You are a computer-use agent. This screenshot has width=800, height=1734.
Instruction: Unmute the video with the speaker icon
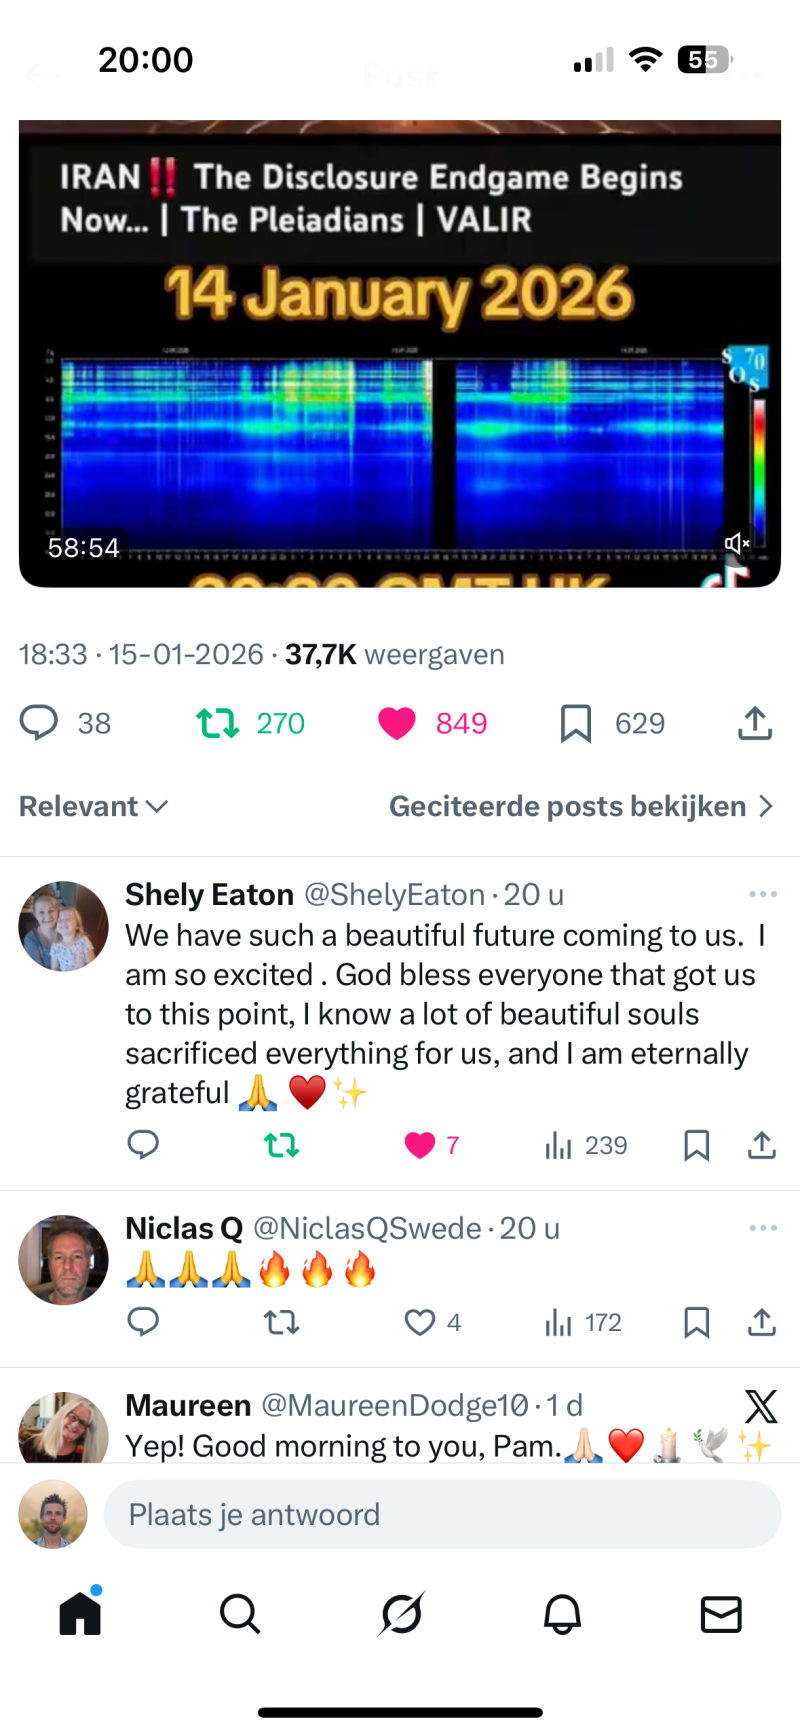[737, 543]
